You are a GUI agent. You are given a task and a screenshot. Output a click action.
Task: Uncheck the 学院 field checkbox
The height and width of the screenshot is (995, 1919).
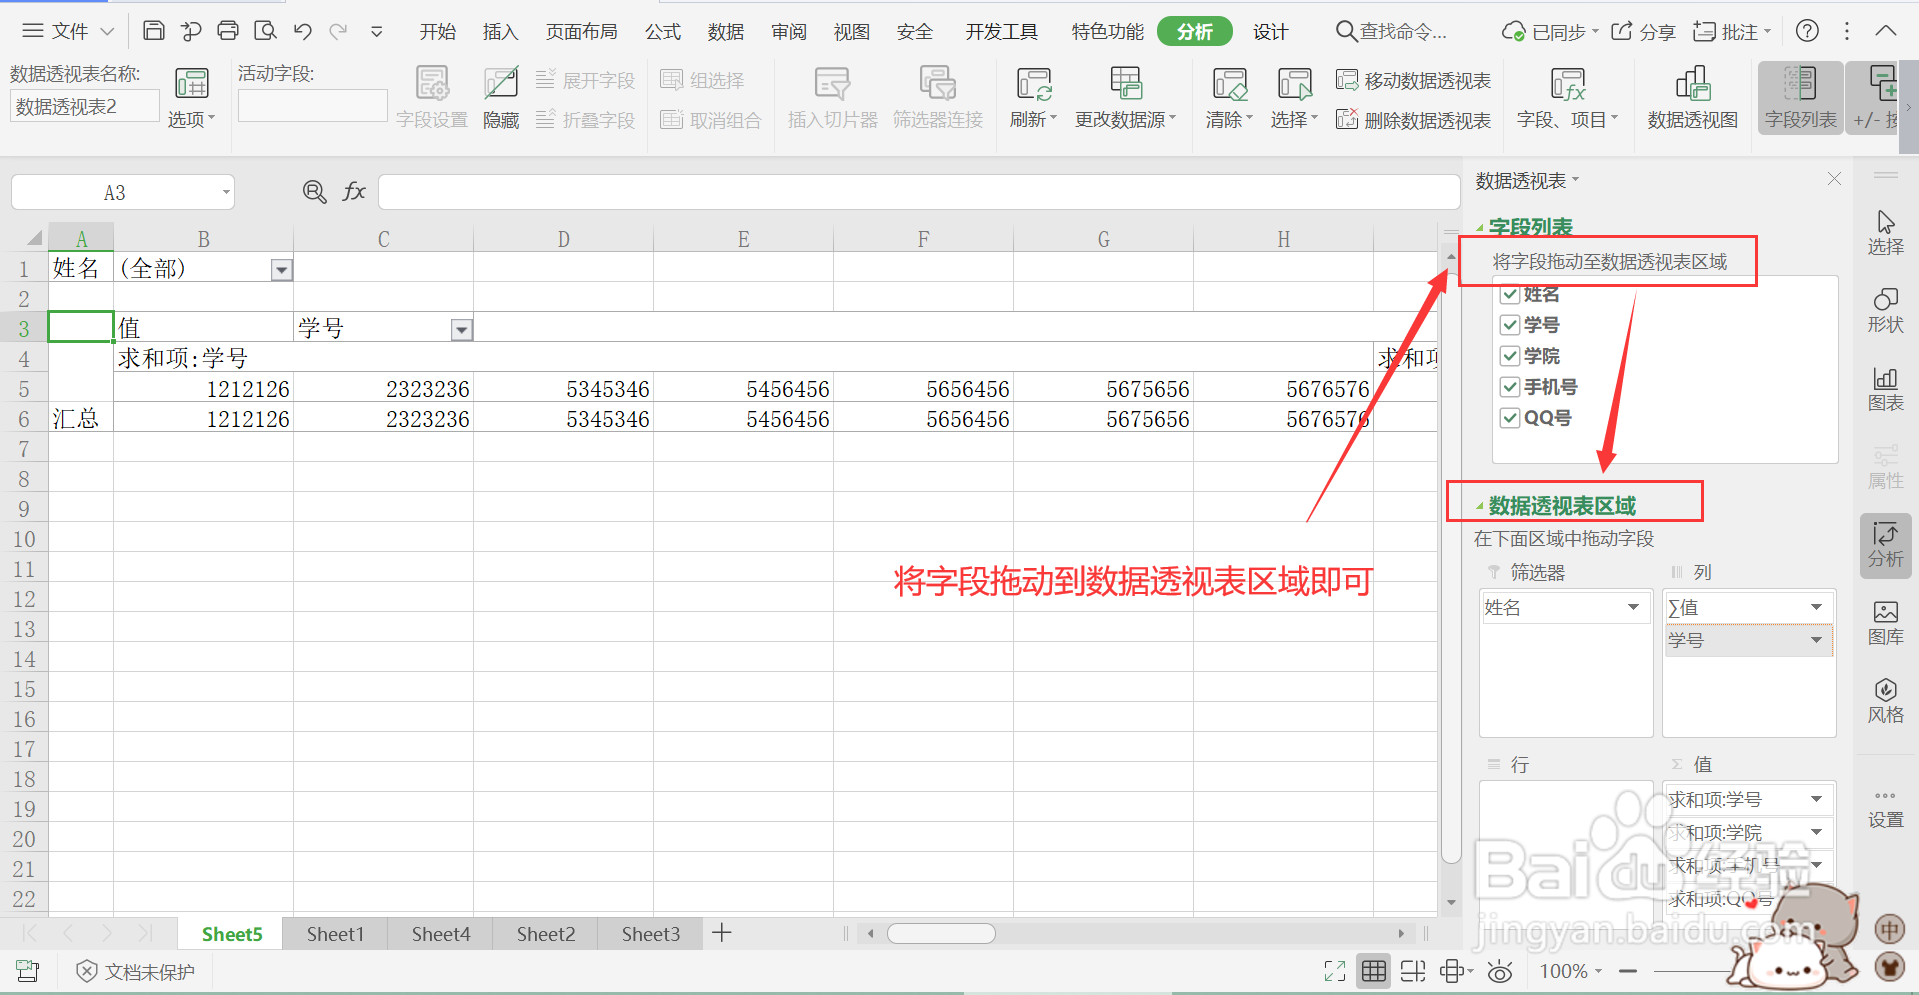(1510, 356)
